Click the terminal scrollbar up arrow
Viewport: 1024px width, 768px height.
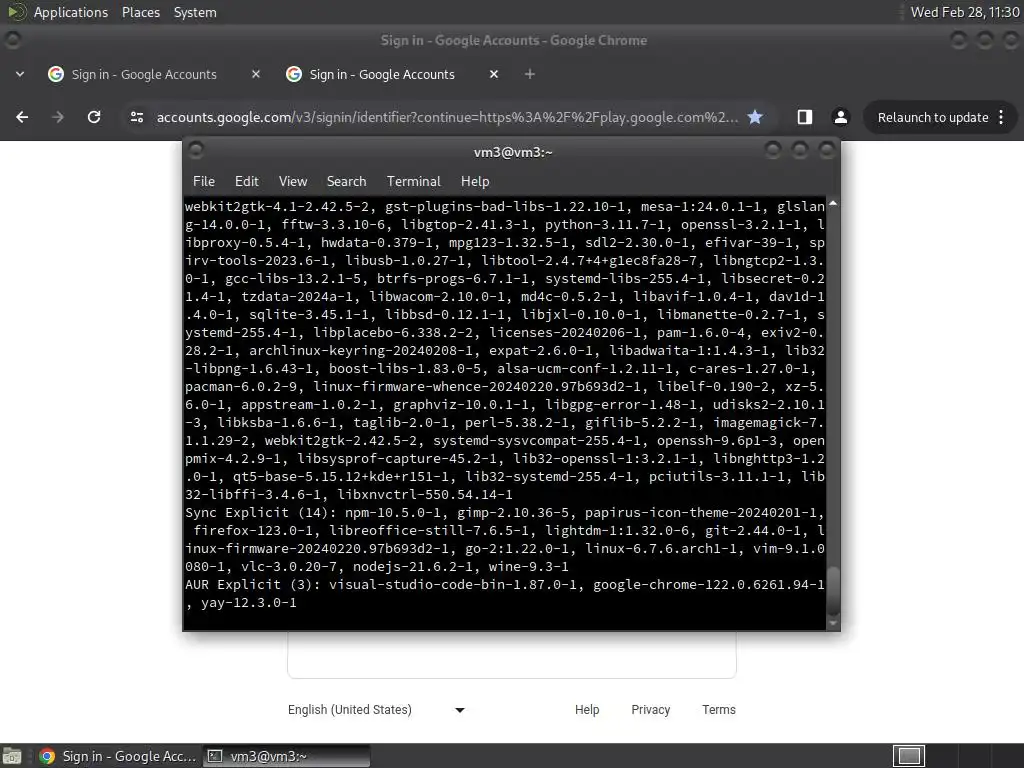pos(833,204)
